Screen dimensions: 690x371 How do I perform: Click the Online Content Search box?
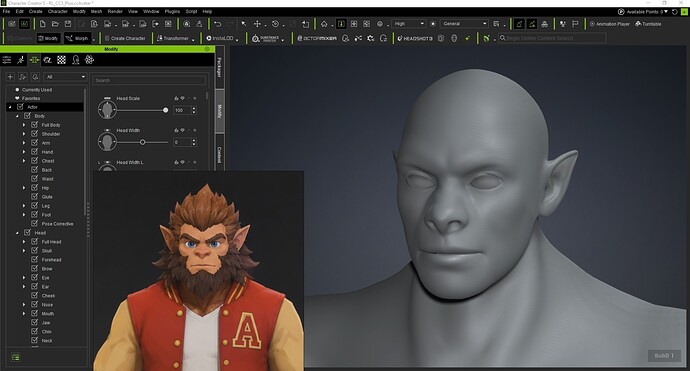[x=552, y=38]
